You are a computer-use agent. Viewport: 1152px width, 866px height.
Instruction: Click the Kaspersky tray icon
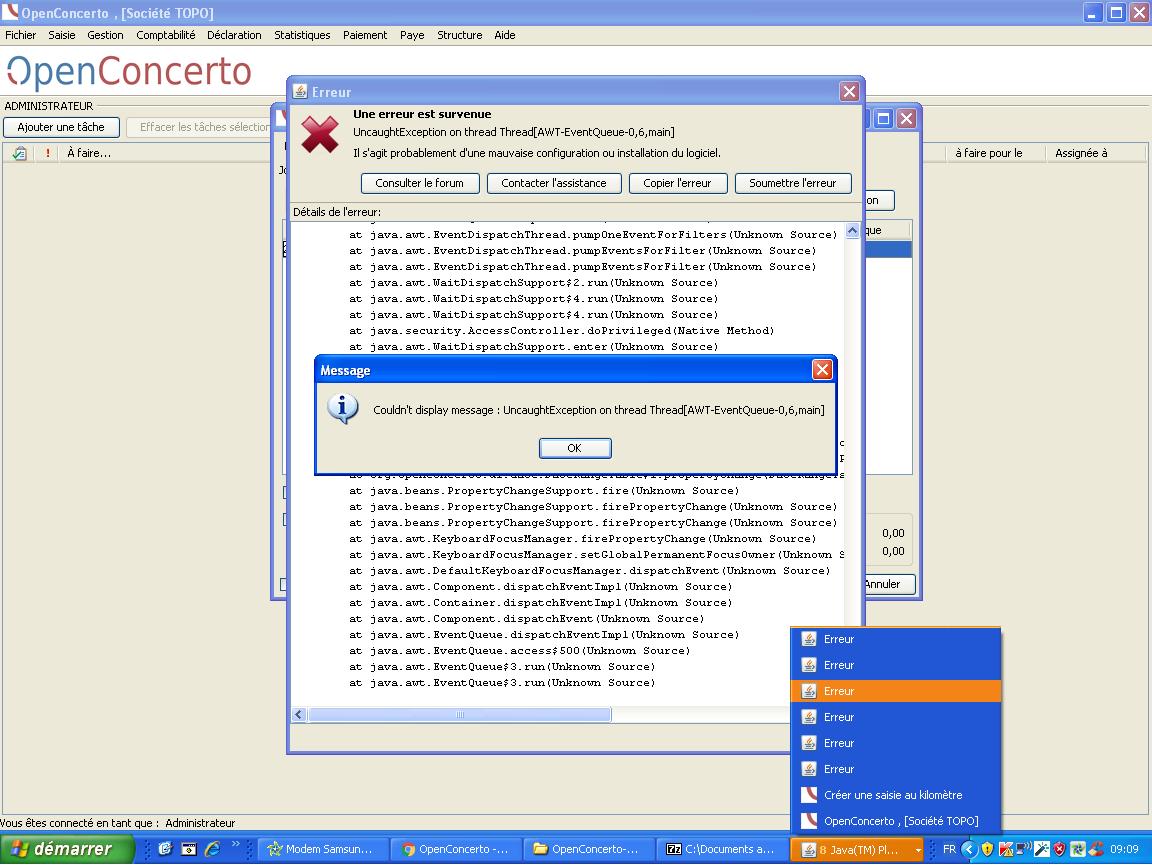click(x=1005, y=849)
